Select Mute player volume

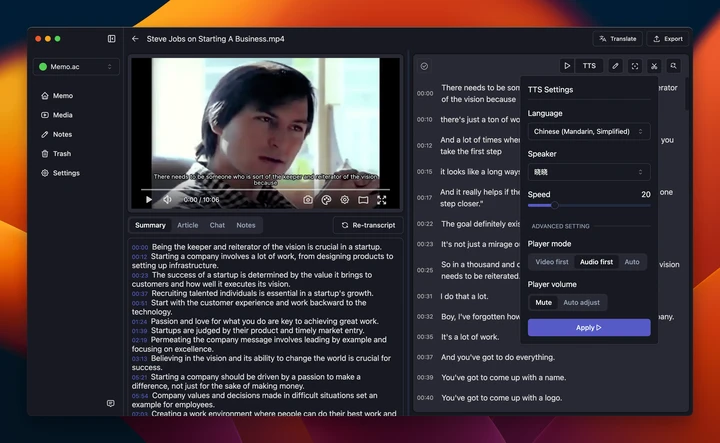click(543, 302)
